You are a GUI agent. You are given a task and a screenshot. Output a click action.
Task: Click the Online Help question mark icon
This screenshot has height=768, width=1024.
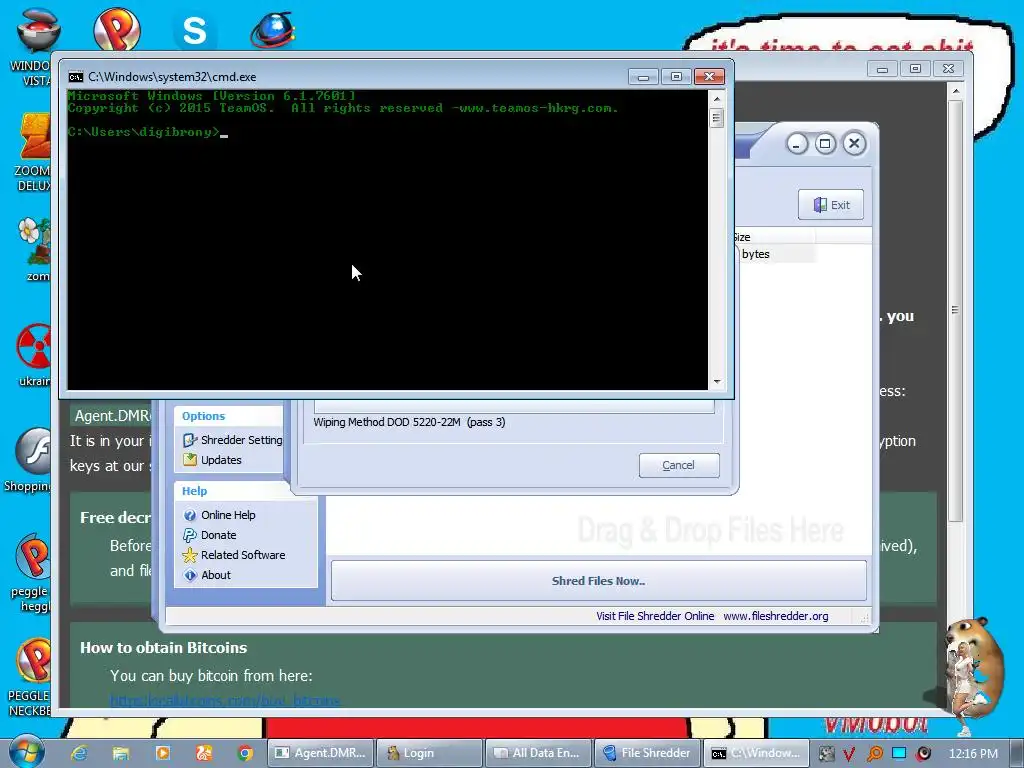pyautogui.click(x=190, y=515)
